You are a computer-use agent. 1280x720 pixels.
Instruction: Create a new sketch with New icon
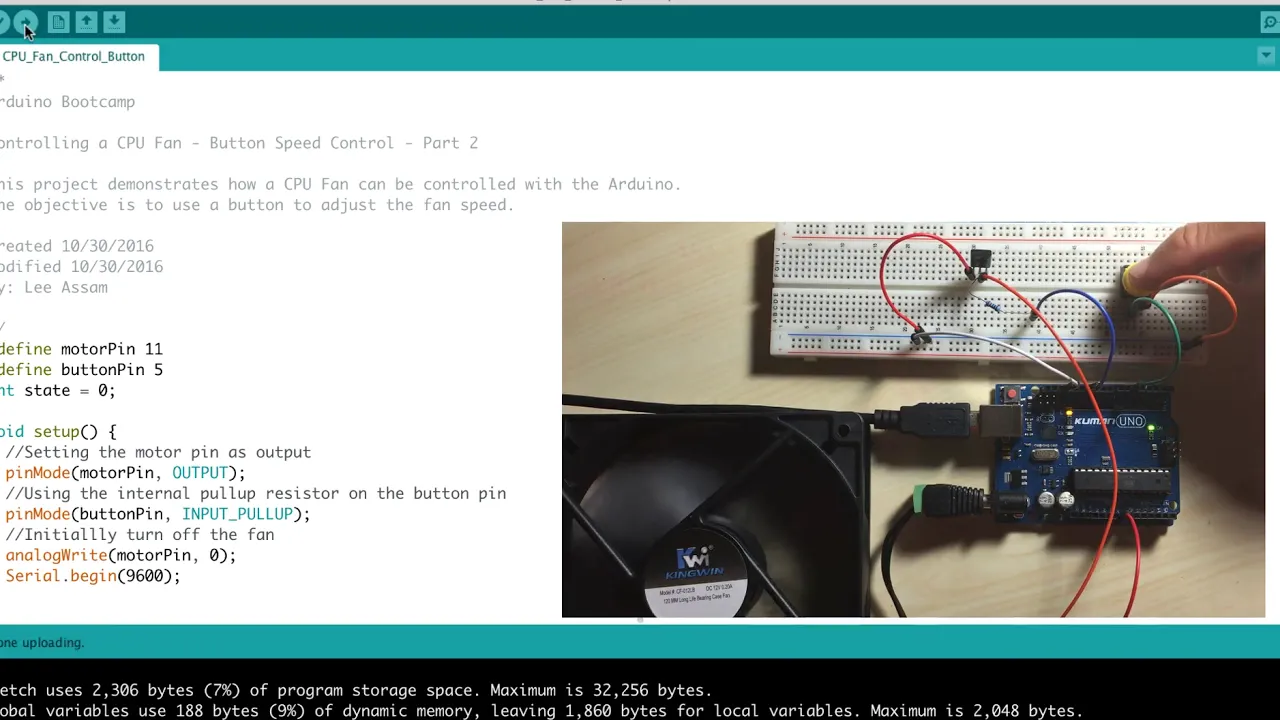click(x=59, y=22)
